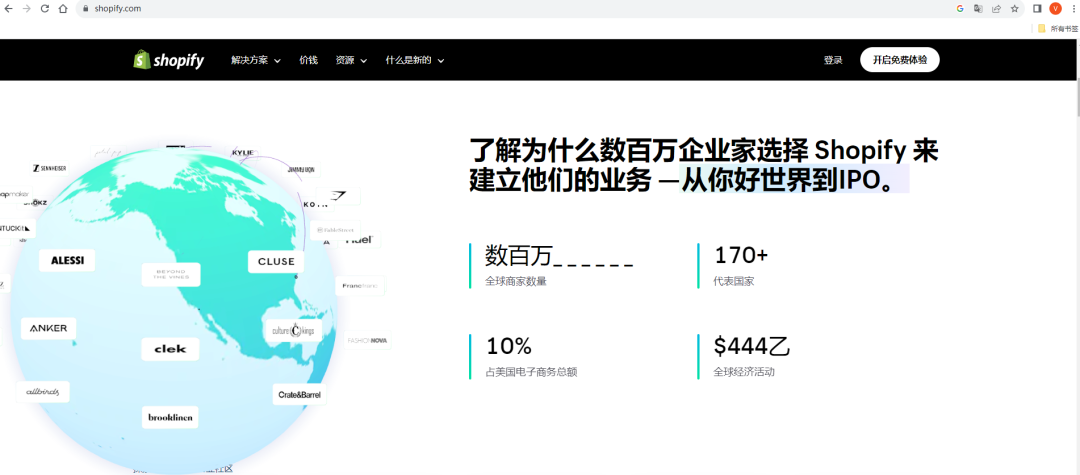
Task: Expand the 资源 dropdown menu
Action: 351,60
